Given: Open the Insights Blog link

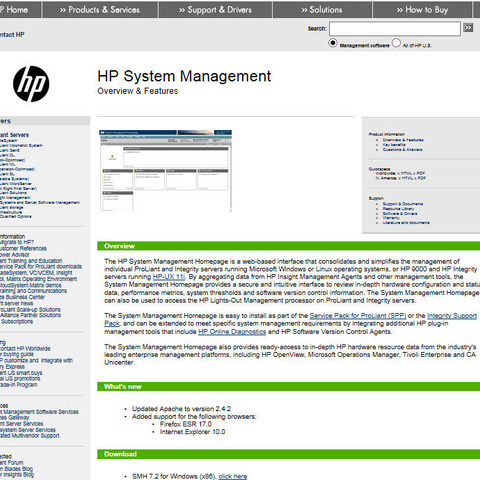Looking at the screenshot, I should point(17,475).
